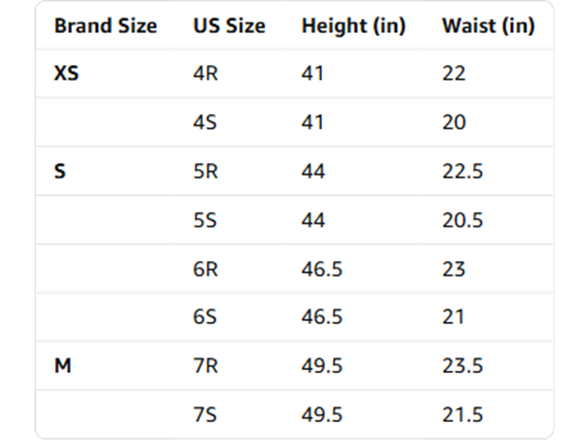This screenshot has width=588, height=441.
Task: Click the 4S US size cell
Action: pyautogui.click(x=205, y=122)
